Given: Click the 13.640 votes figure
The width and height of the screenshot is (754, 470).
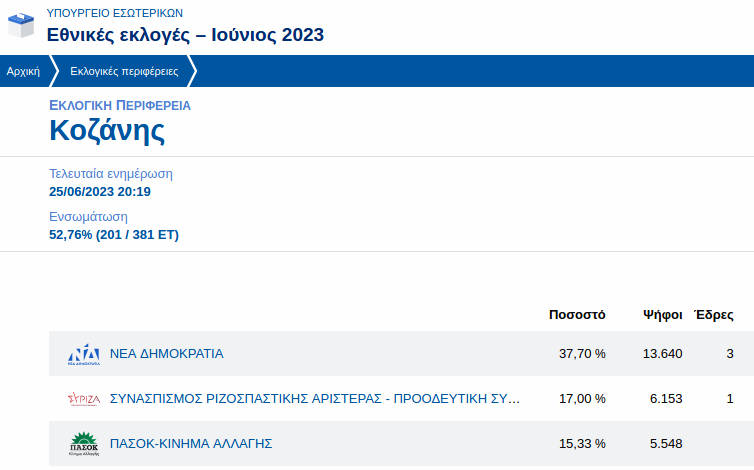Looking at the screenshot, I should [662, 354].
